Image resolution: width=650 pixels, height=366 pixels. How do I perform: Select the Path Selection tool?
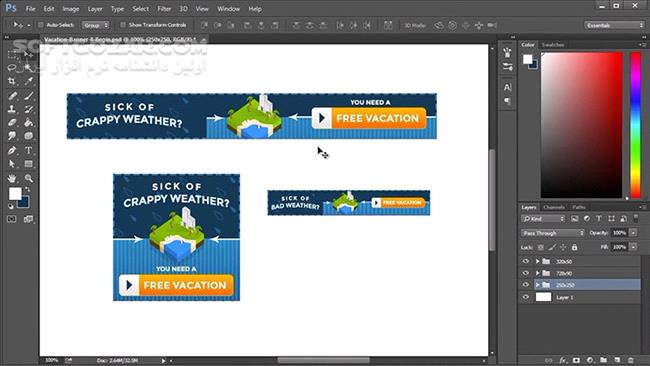[x=12, y=164]
